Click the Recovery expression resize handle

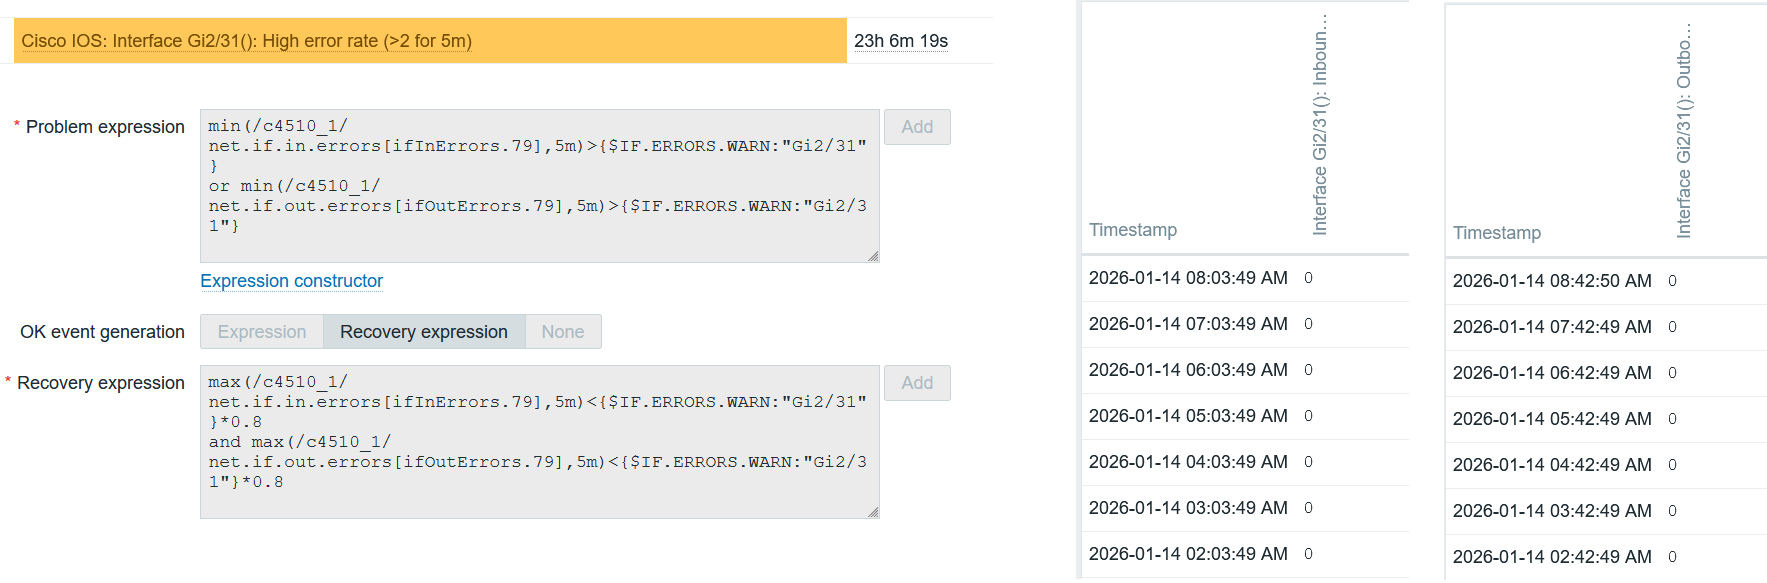[x=873, y=513]
